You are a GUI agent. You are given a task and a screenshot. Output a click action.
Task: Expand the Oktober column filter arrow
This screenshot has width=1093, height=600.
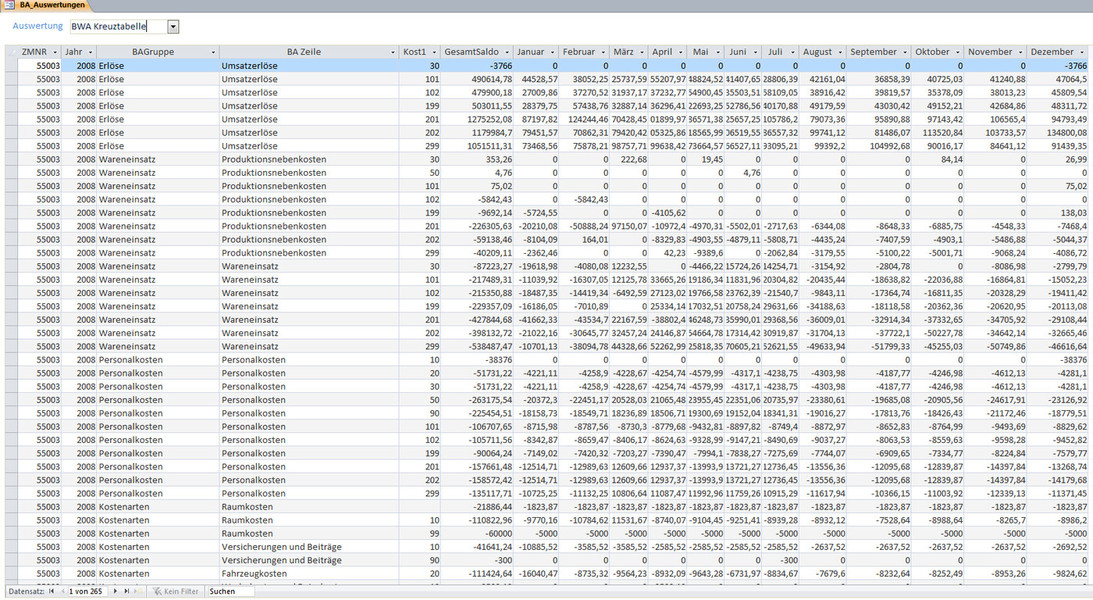(x=958, y=52)
